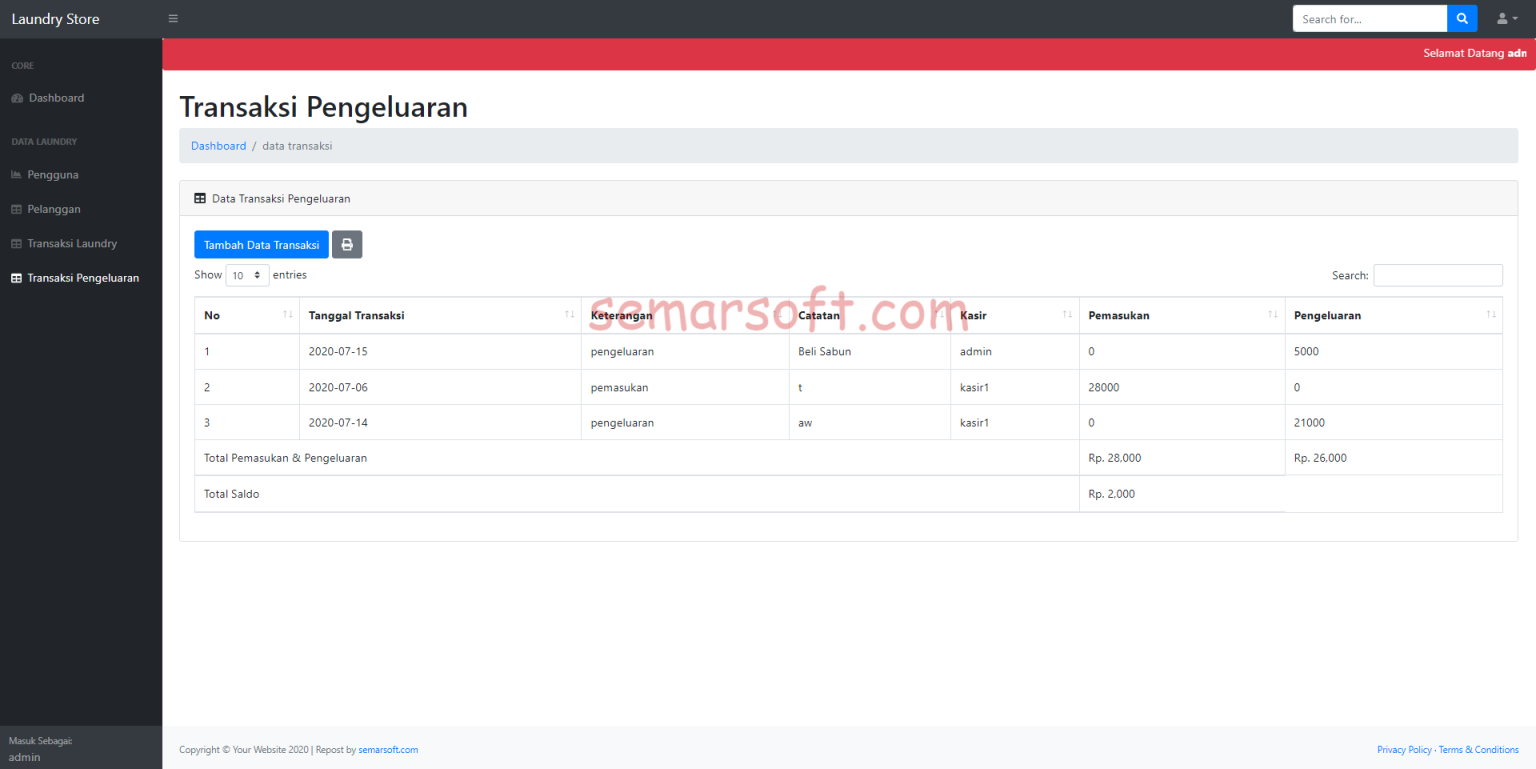Open the user account dropdown menu
Viewport: 1536px width, 769px height.
tap(1506, 18)
